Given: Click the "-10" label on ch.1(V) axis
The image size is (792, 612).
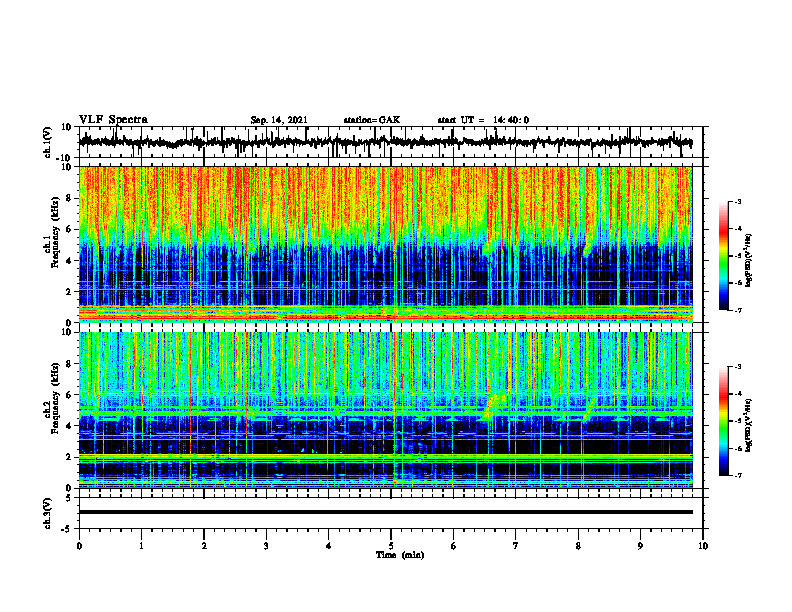Looking at the screenshot, I should point(65,158).
